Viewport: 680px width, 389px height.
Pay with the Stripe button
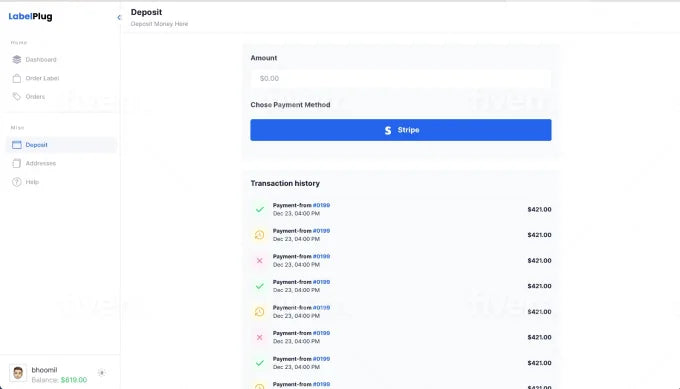pos(401,130)
